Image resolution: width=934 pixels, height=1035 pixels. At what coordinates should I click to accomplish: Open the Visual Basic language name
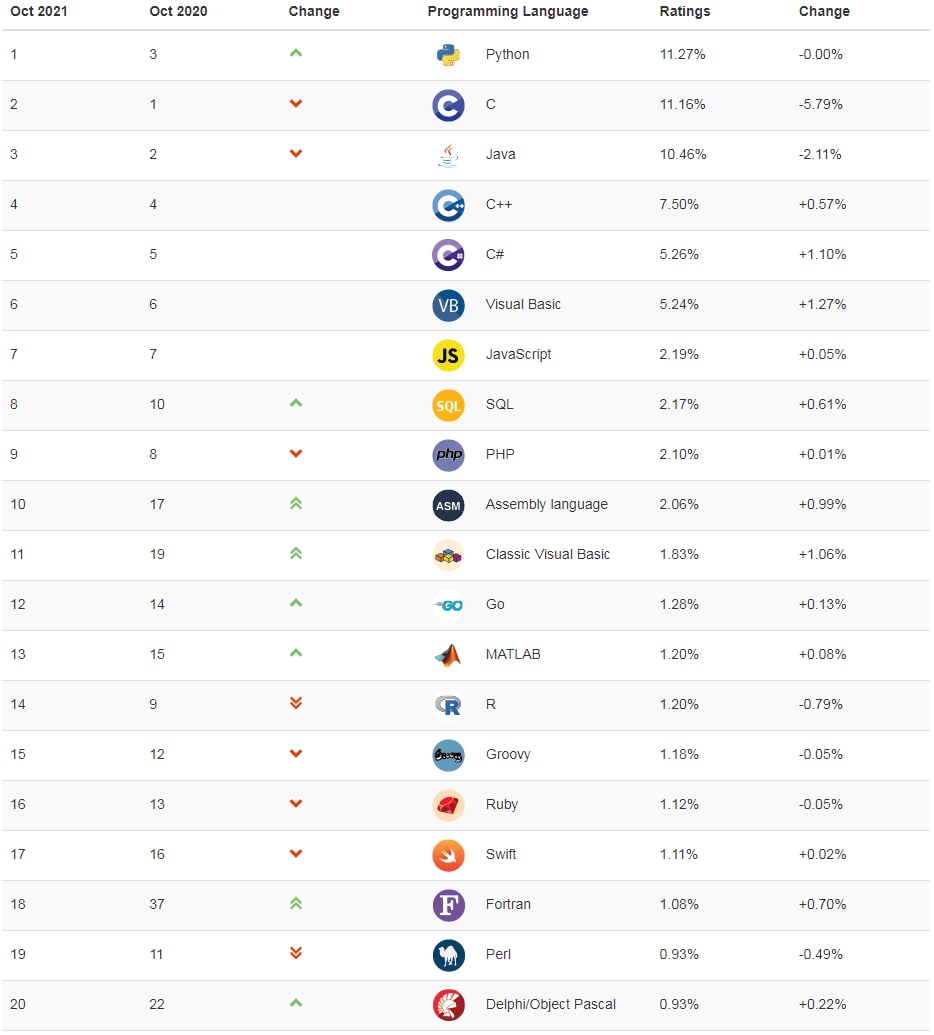coord(523,304)
